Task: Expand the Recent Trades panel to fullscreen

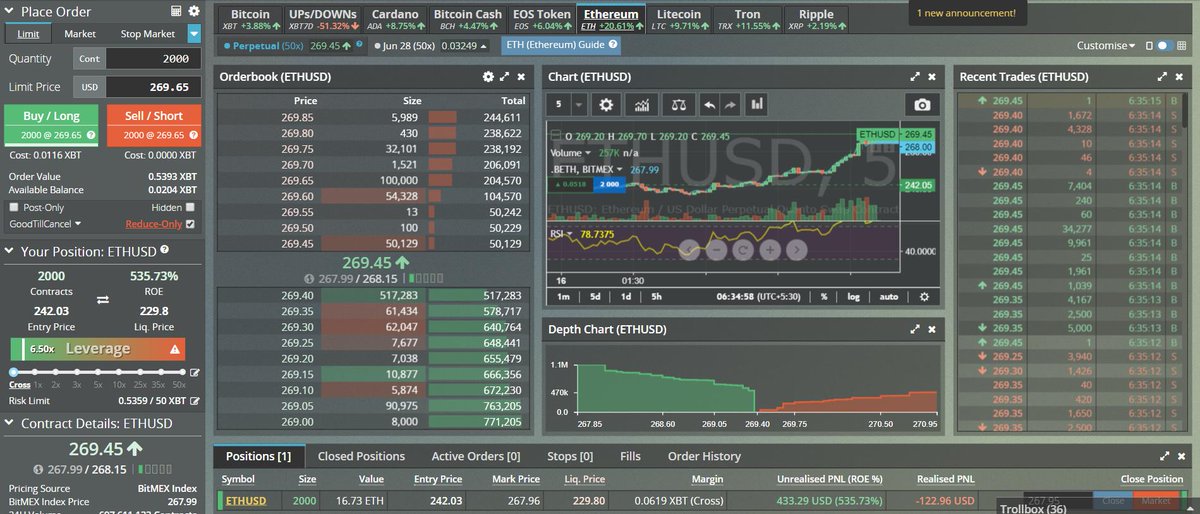Action: point(1163,76)
